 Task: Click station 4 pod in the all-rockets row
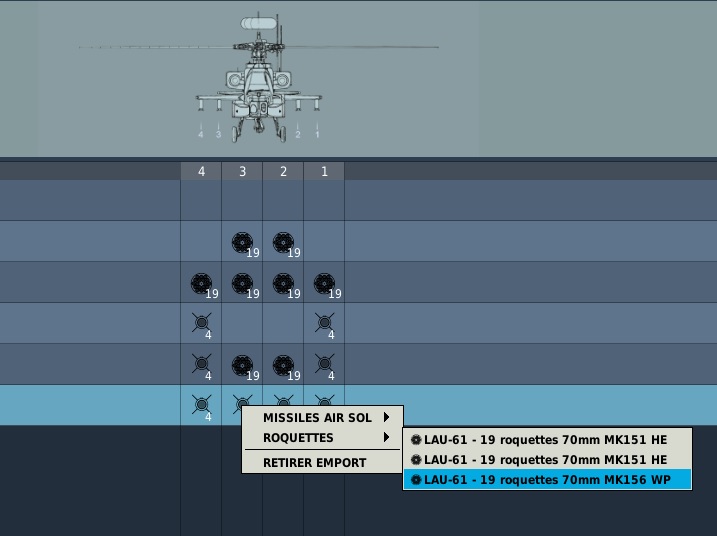[x=201, y=284]
